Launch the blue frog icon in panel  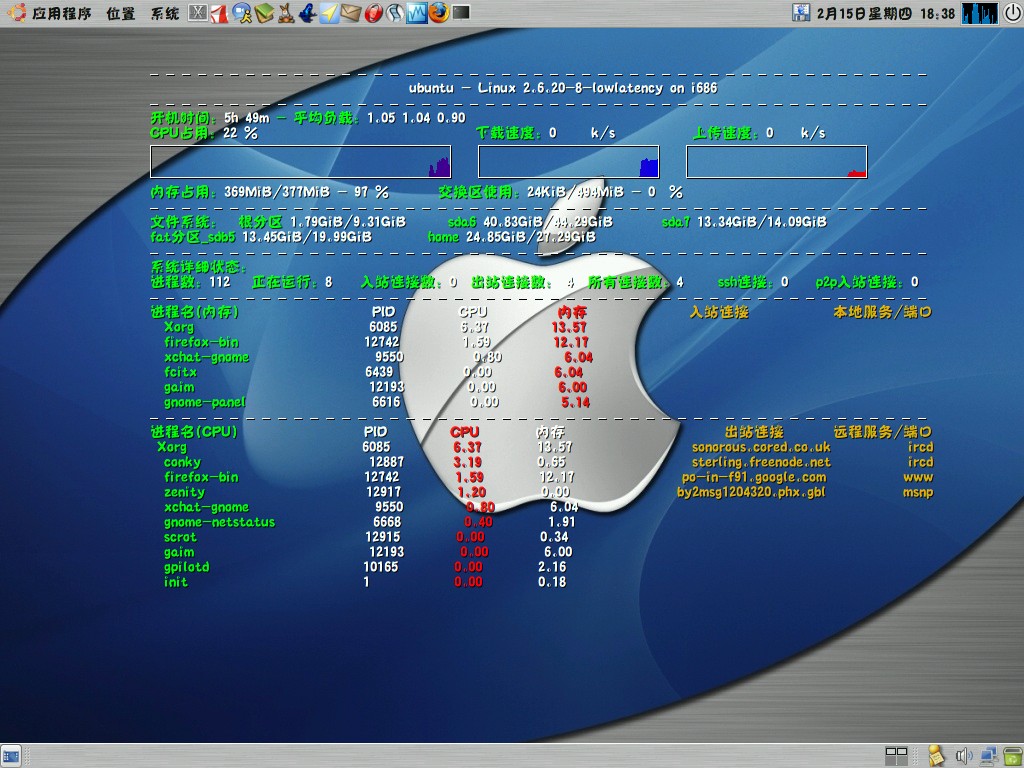(308, 13)
